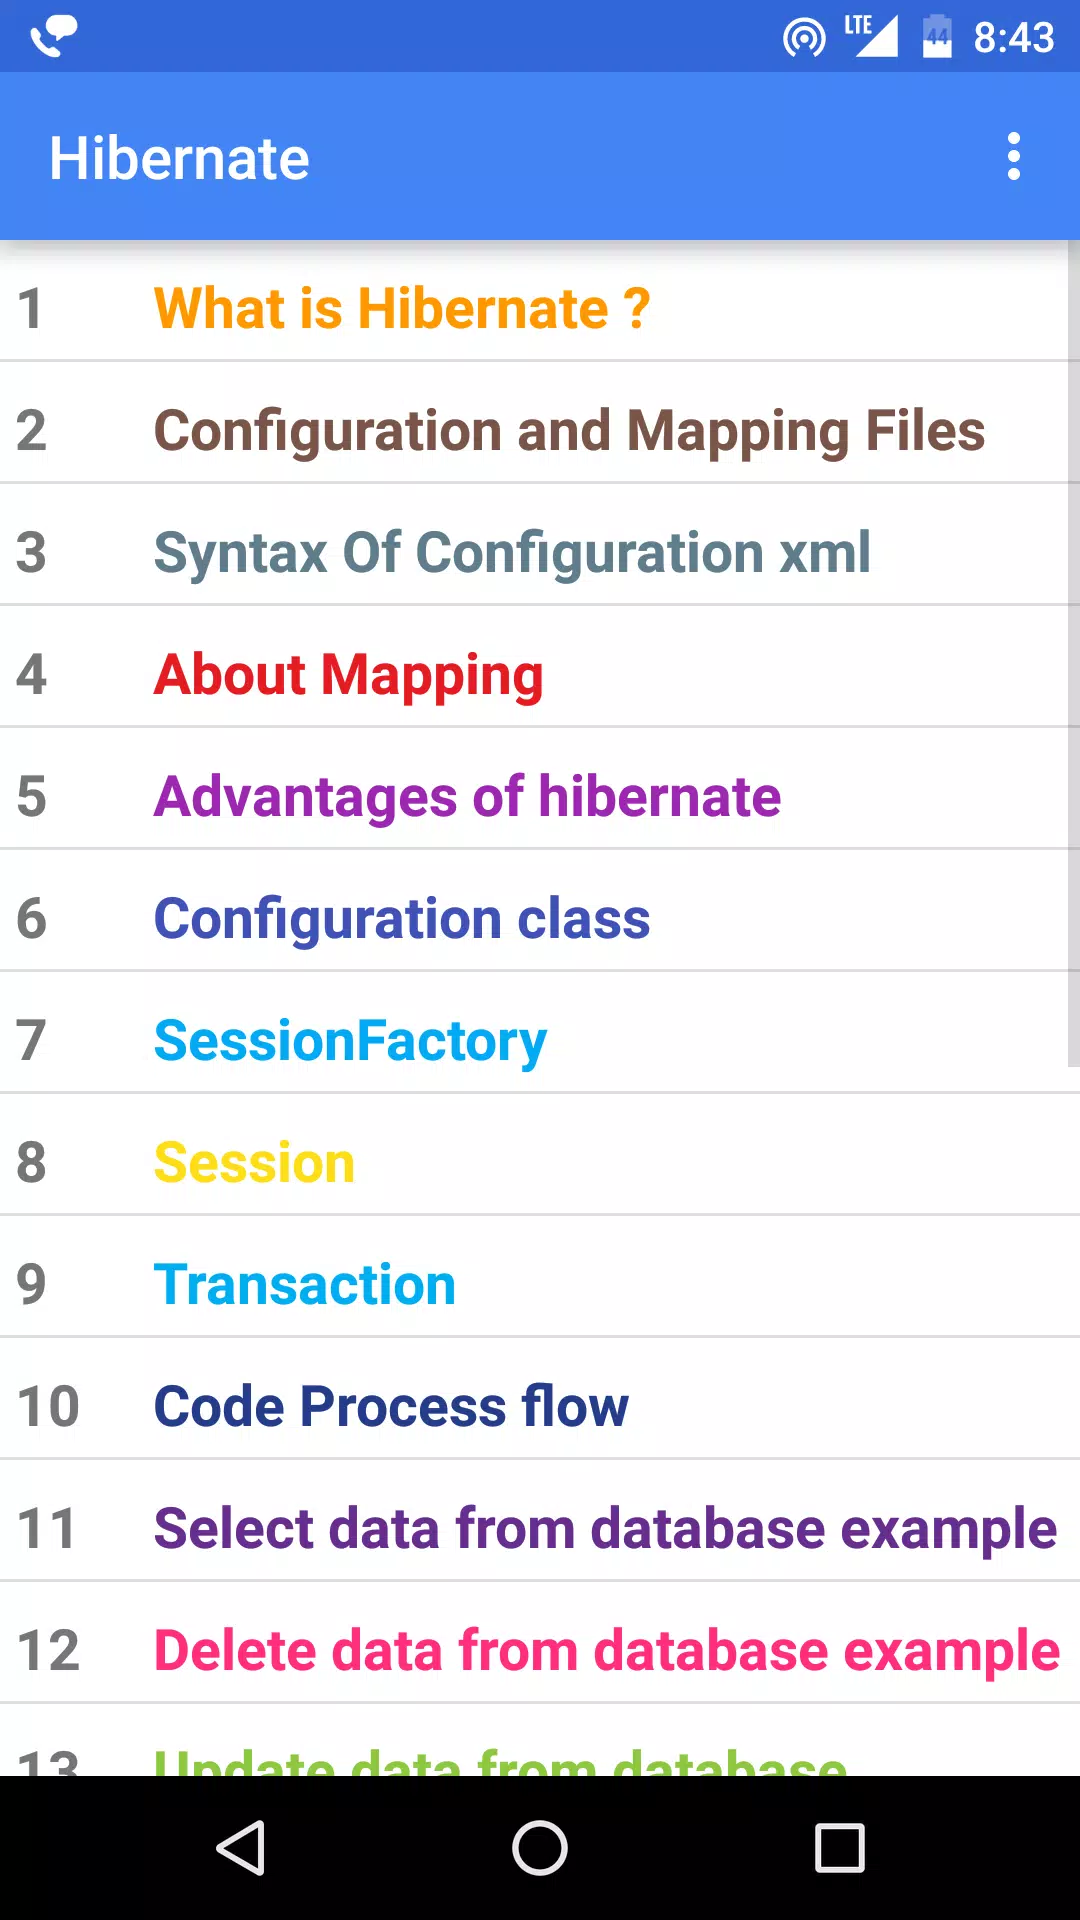This screenshot has width=1080, height=1920.
Task: Tap the hotspot status icon
Action: click(x=804, y=38)
